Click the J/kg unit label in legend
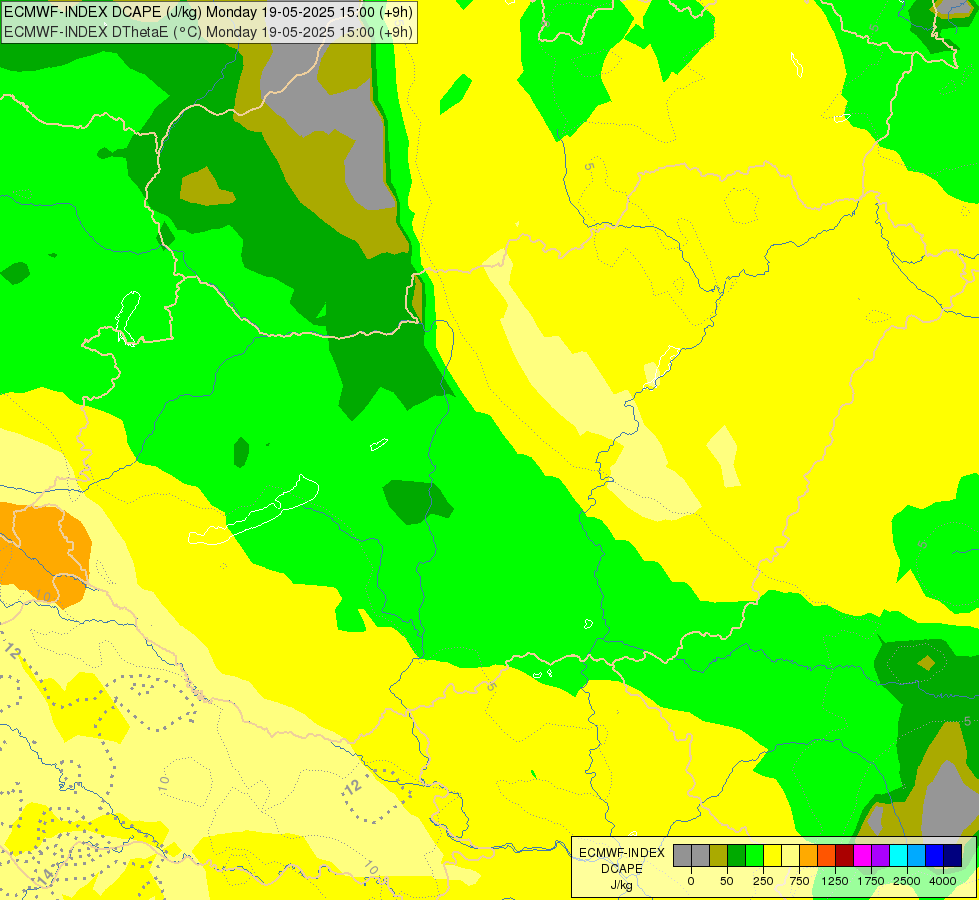The image size is (979, 900). coord(622,885)
